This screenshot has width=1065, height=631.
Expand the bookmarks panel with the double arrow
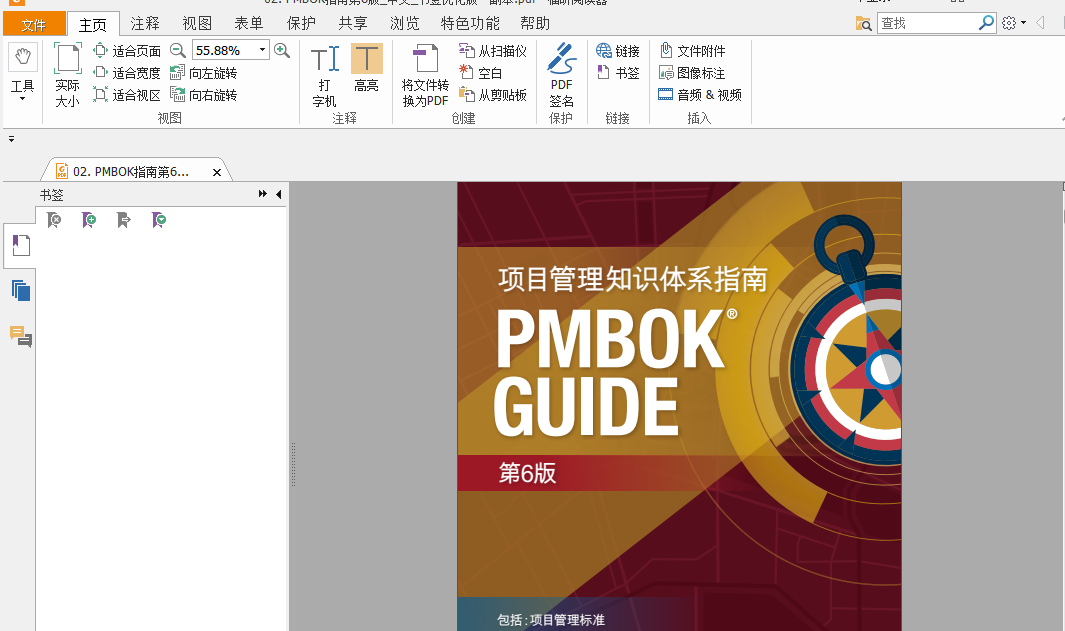(x=263, y=194)
